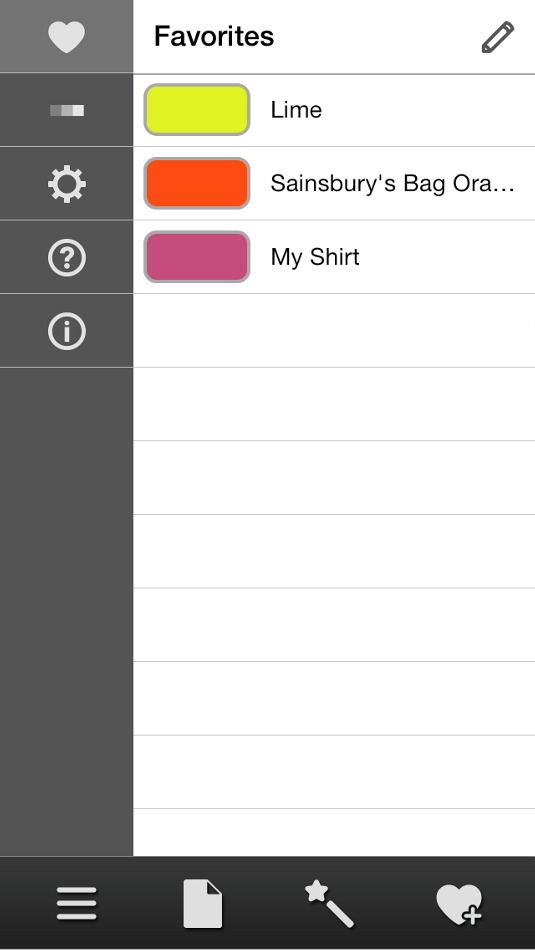Open the Lime favorite entry label

296,110
